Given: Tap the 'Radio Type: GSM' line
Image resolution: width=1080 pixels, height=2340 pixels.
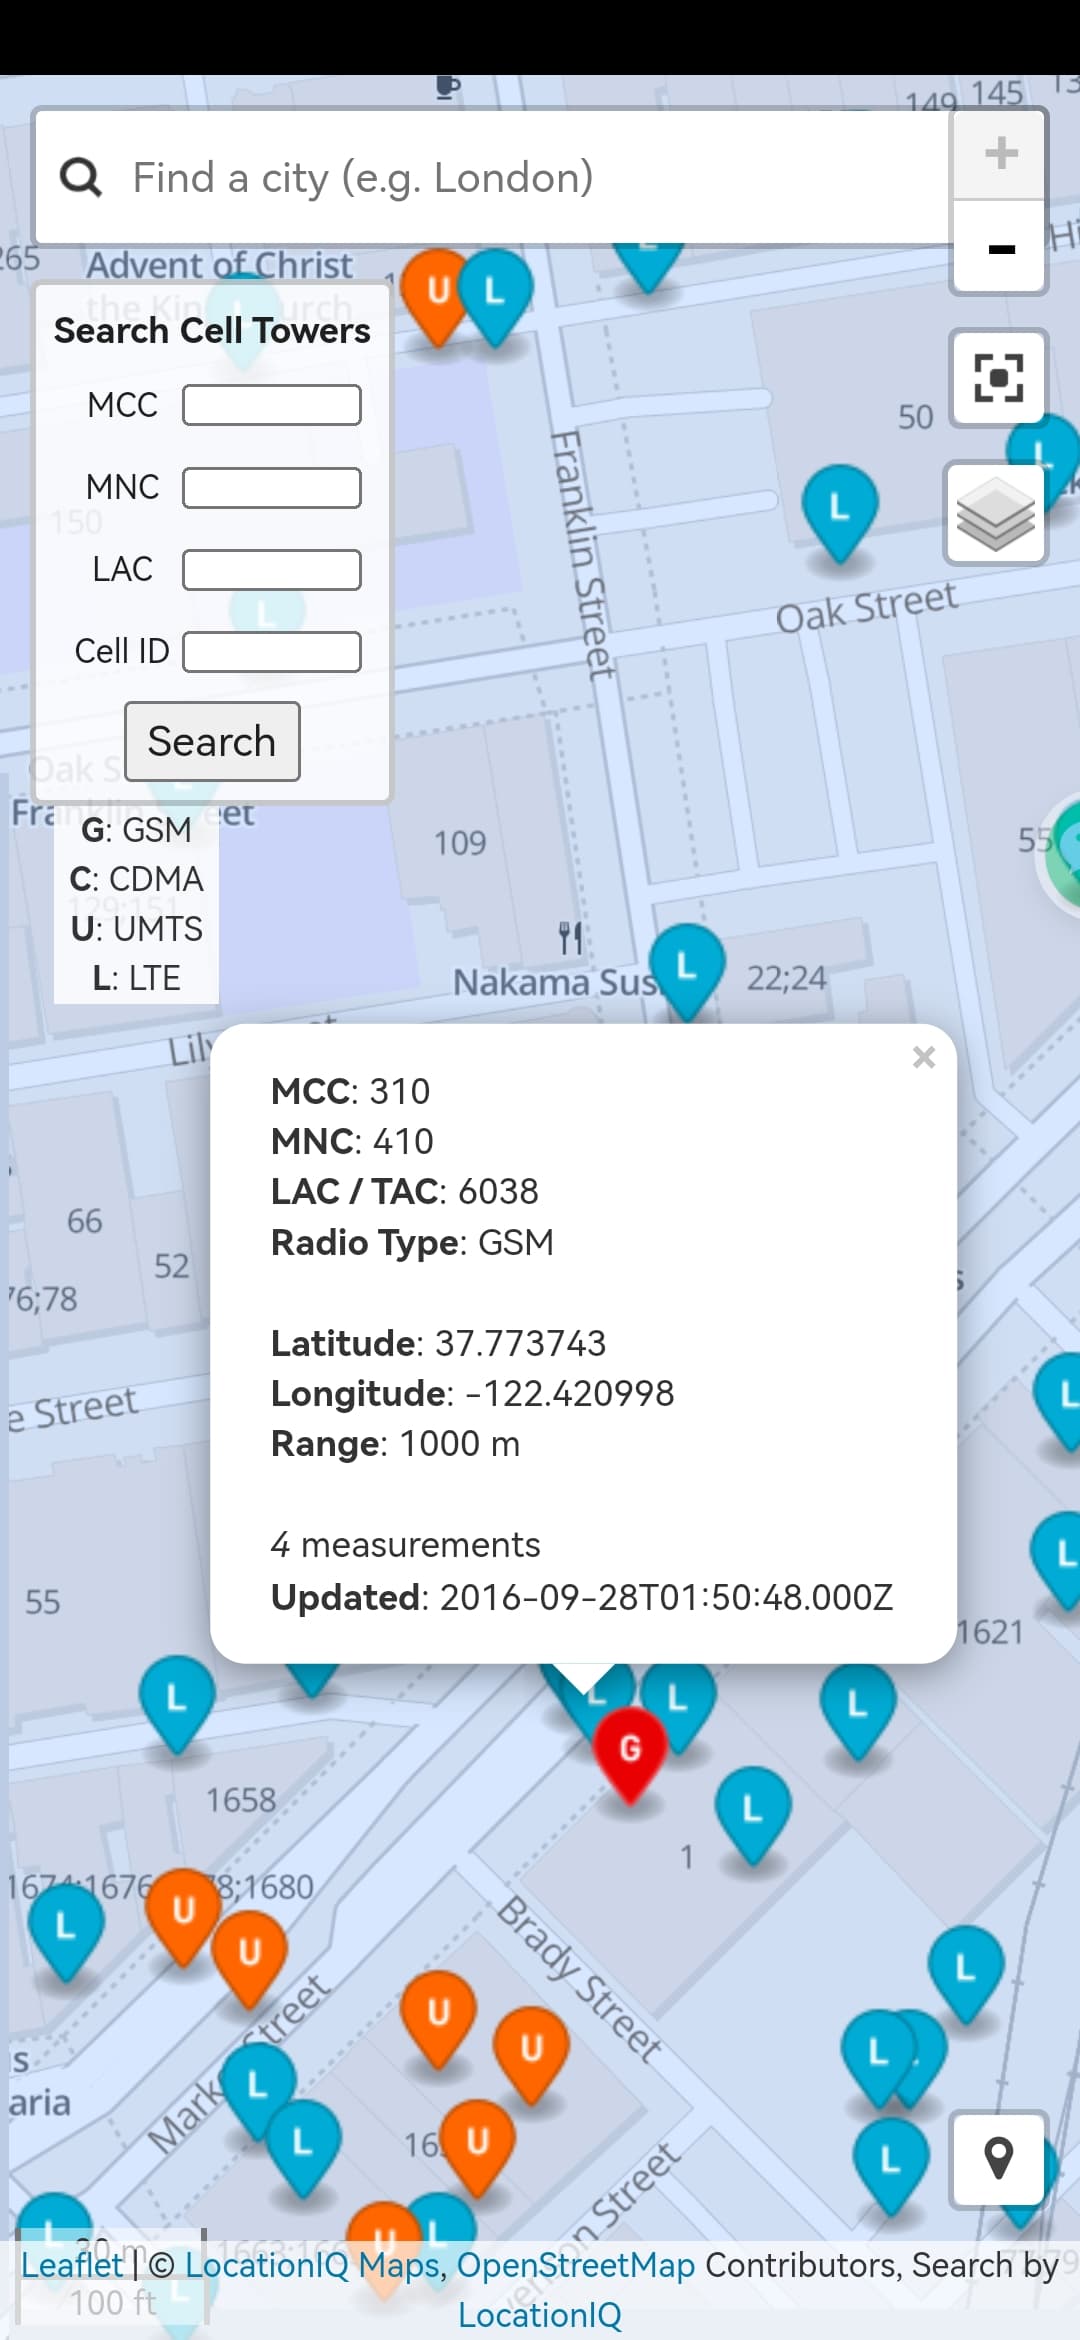Looking at the screenshot, I should (x=412, y=1243).
